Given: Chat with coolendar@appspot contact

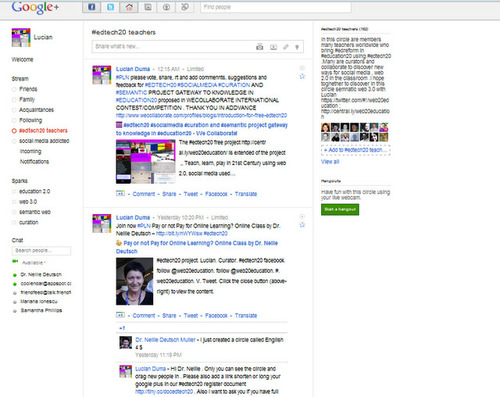Looking at the screenshot, I should point(46,283).
